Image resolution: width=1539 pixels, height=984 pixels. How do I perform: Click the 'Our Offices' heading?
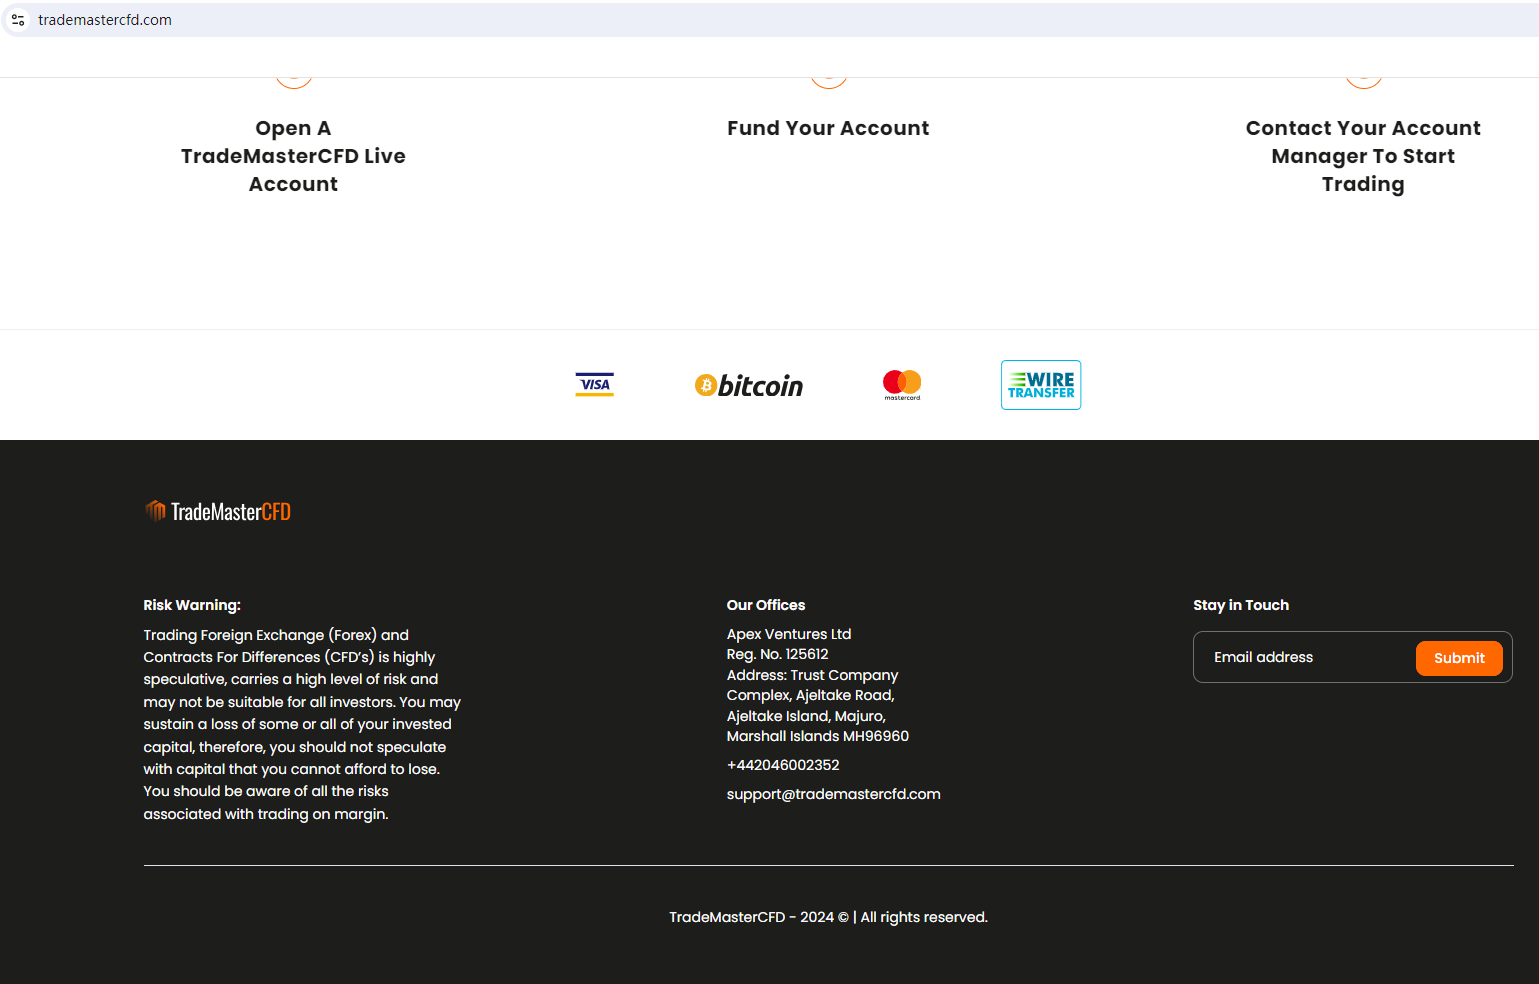[766, 605]
